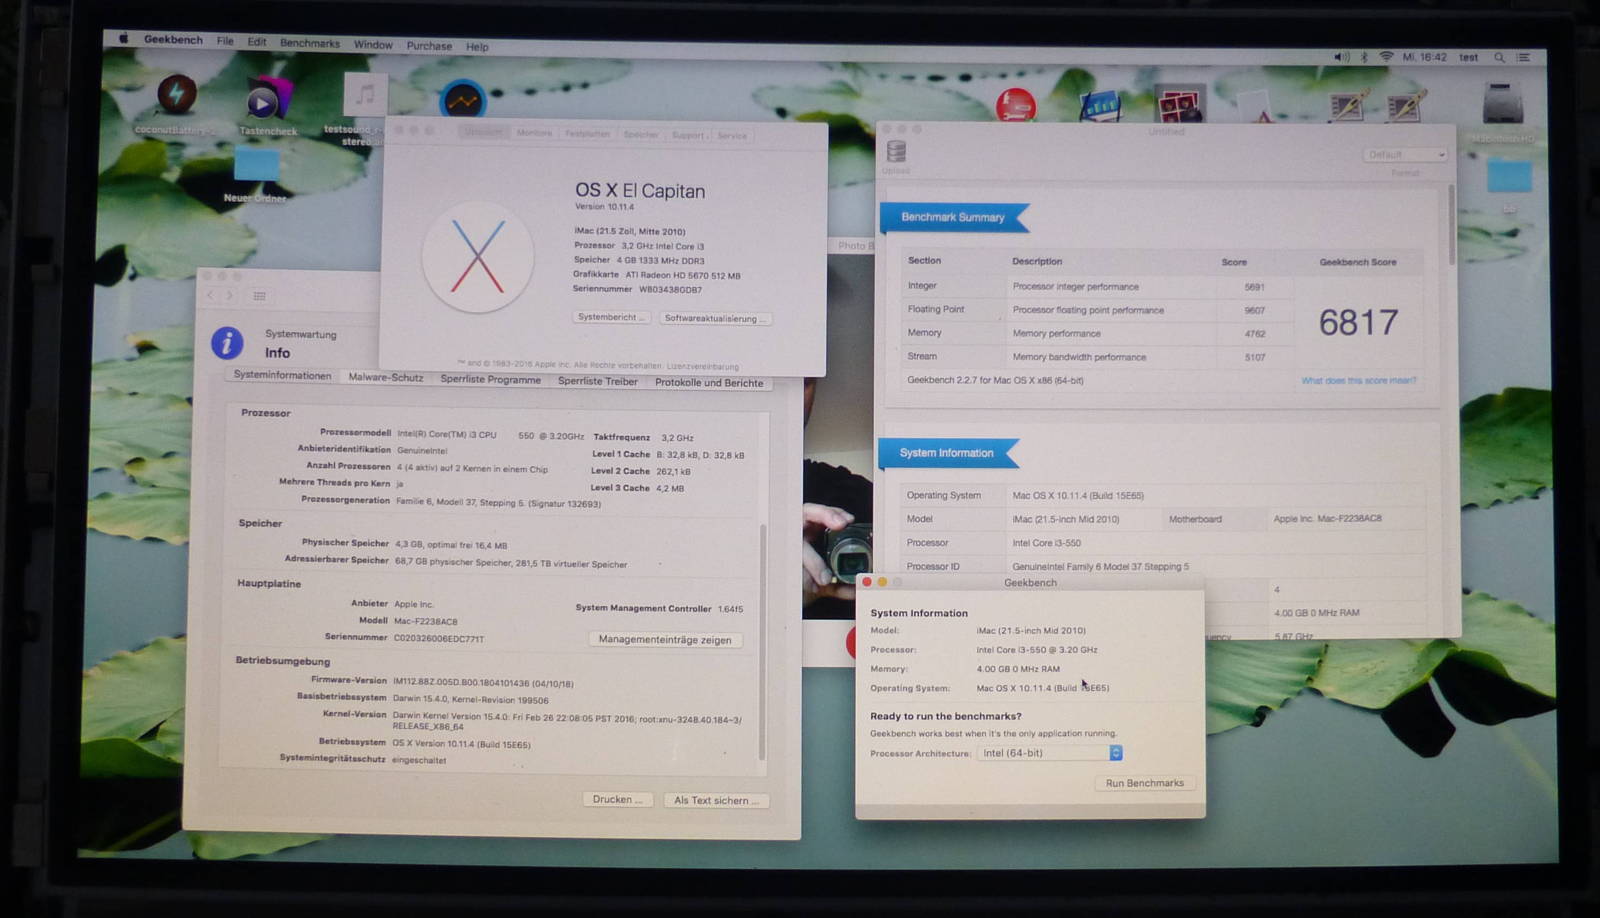Select the Protokolle und Berichte tab

[x=709, y=383]
